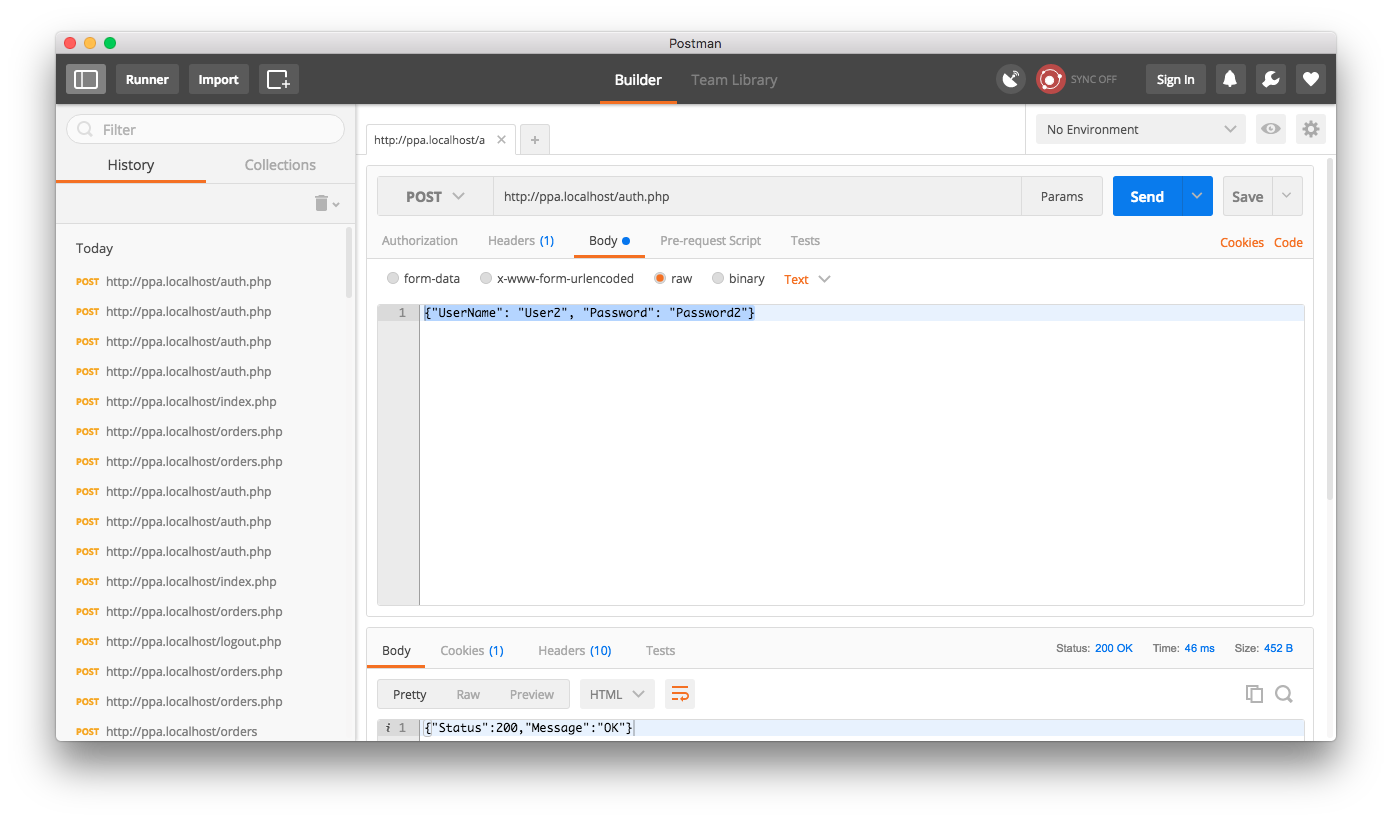The image size is (1392, 821).
Task: Toggle the sidebar panel icon
Action: [86, 79]
